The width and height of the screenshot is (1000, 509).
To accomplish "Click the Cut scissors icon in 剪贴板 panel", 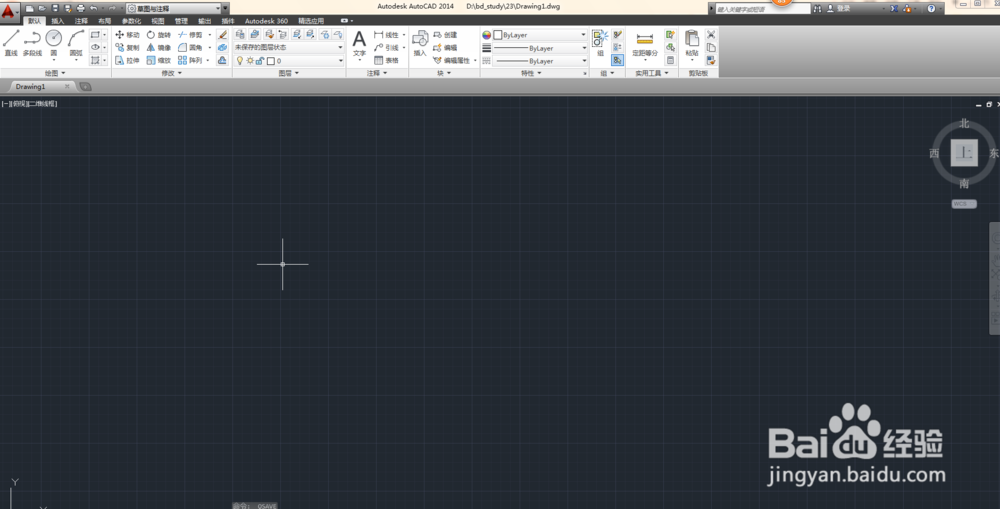I will click(x=711, y=34).
